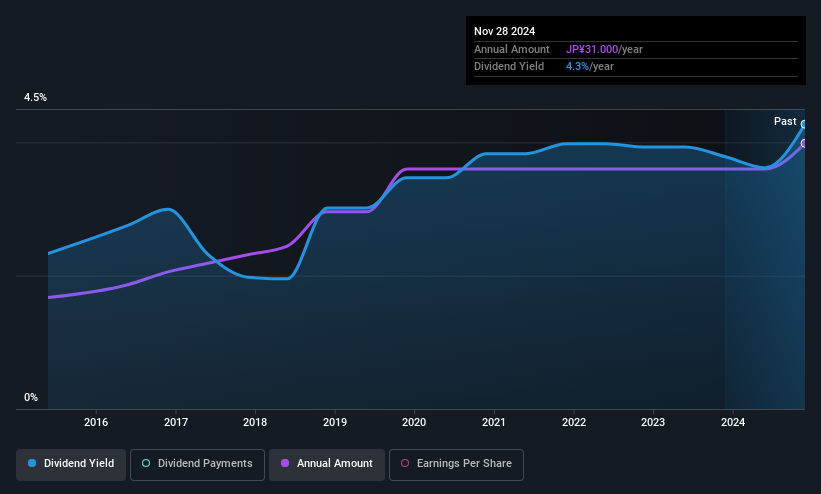Click the purple Annual Amount endpoint marker

[804, 144]
